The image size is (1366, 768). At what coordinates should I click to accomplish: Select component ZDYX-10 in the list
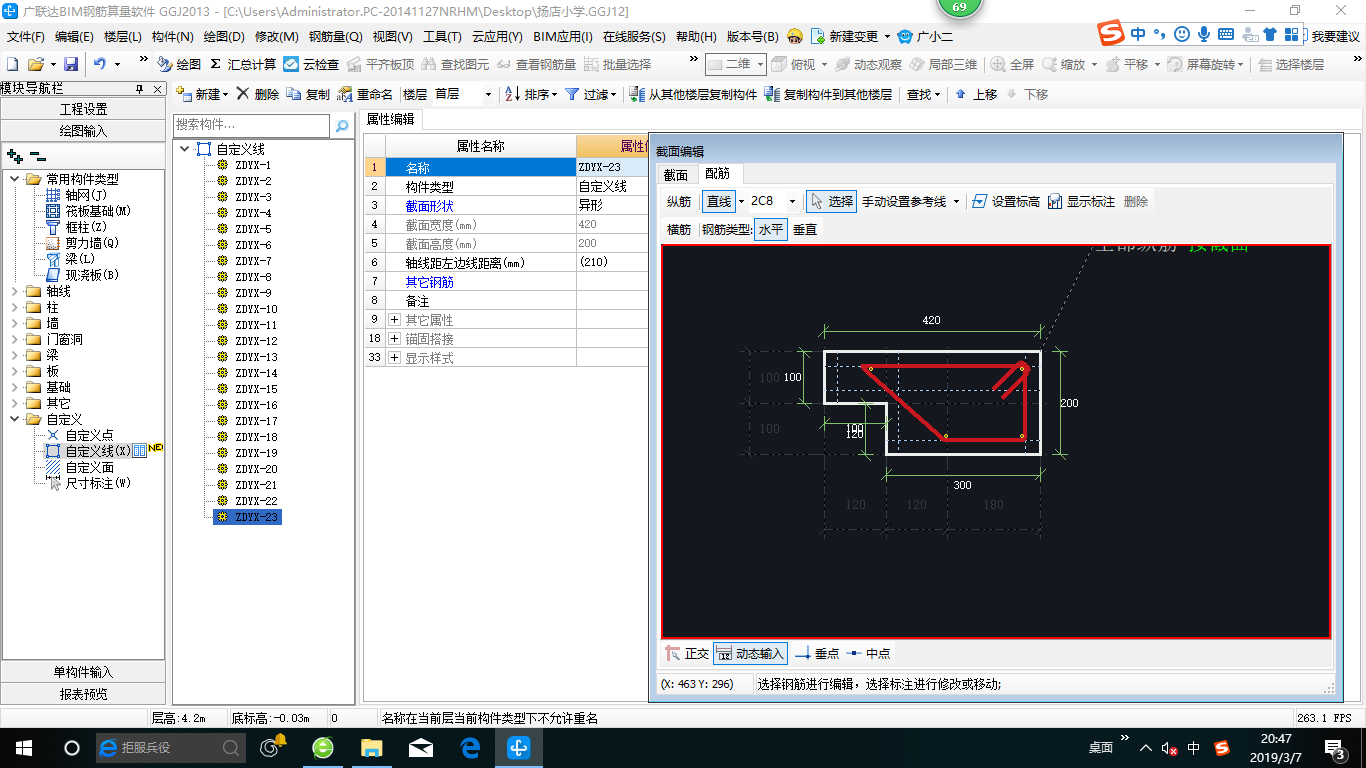[x=256, y=309]
